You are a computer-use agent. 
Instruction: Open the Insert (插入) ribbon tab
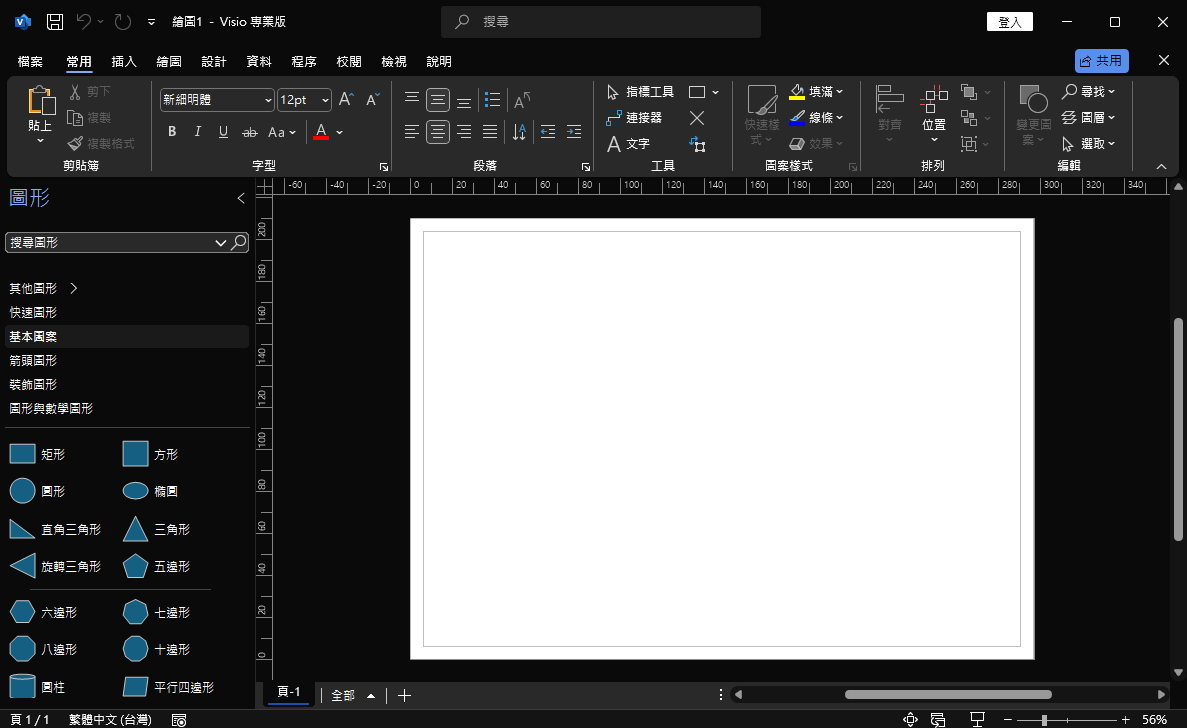tap(124, 62)
